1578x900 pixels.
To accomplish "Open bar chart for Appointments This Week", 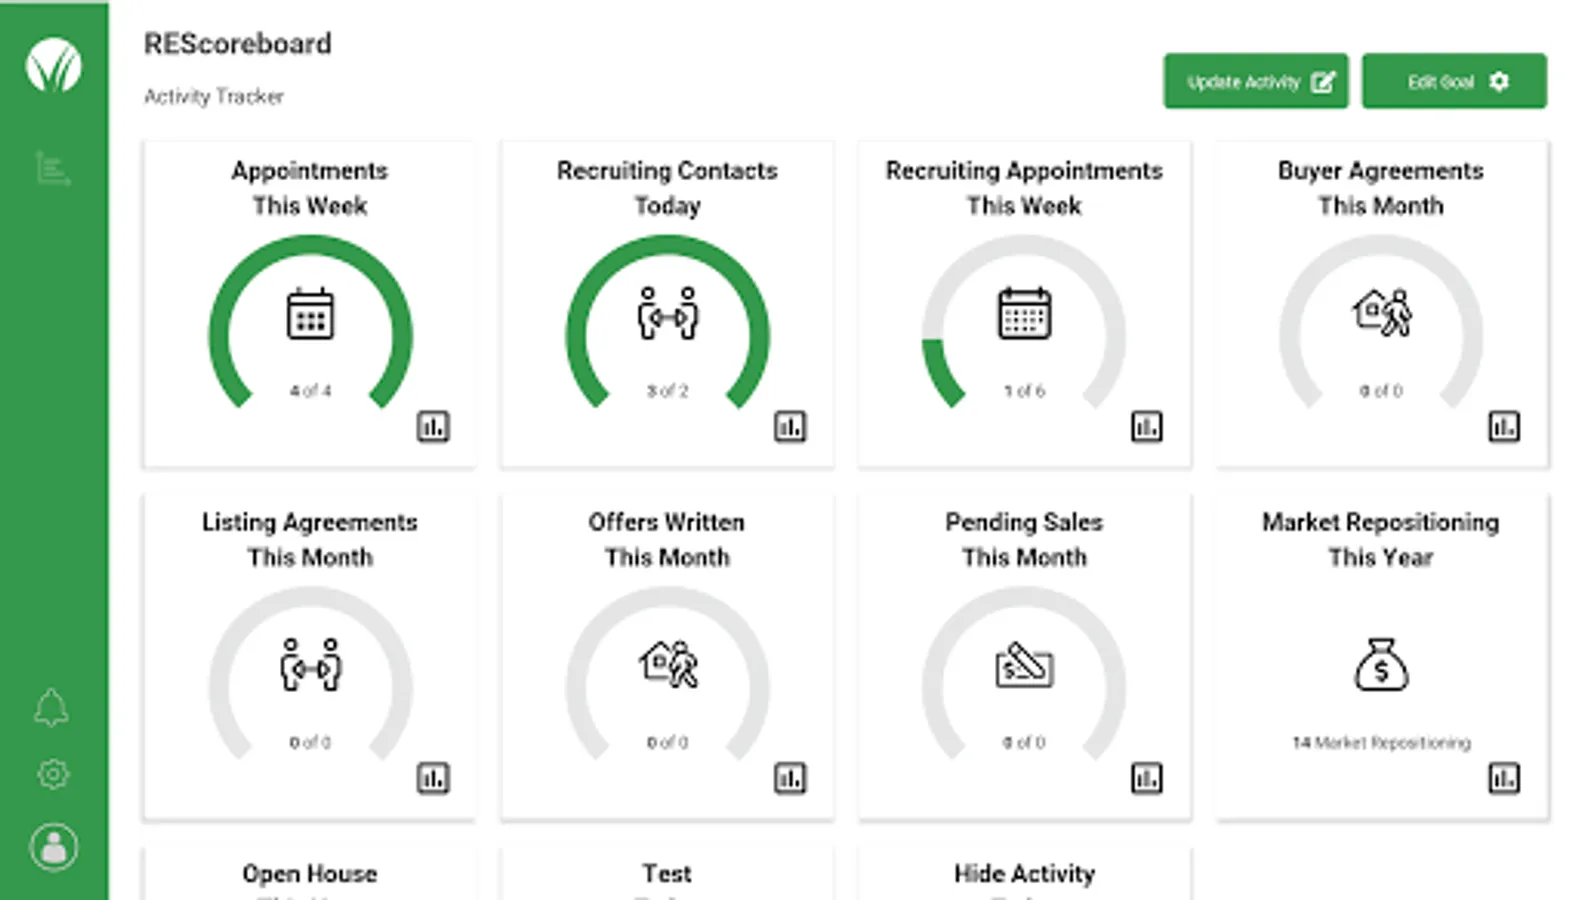I will point(433,427).
